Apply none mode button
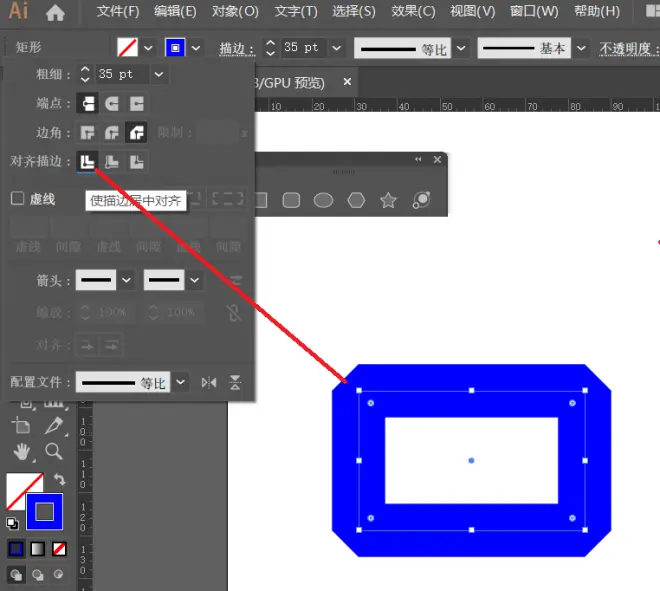Viewport: 660px width, 591px height. [x=59, y=549]
